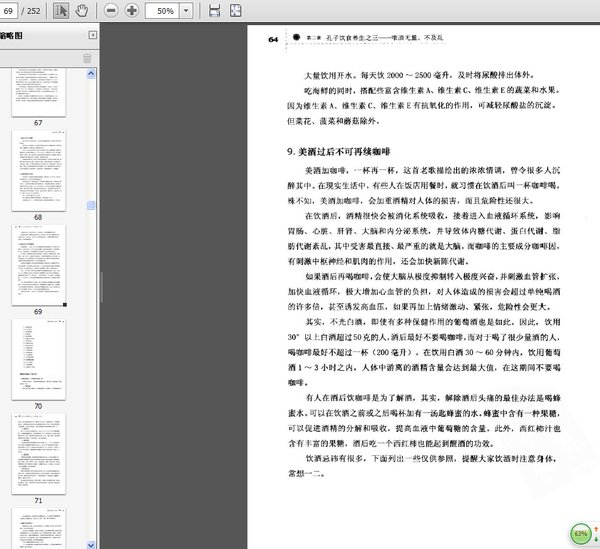Open page 68 thumbnail
Screen dimensions: 600x549
(x=39, y=171)
